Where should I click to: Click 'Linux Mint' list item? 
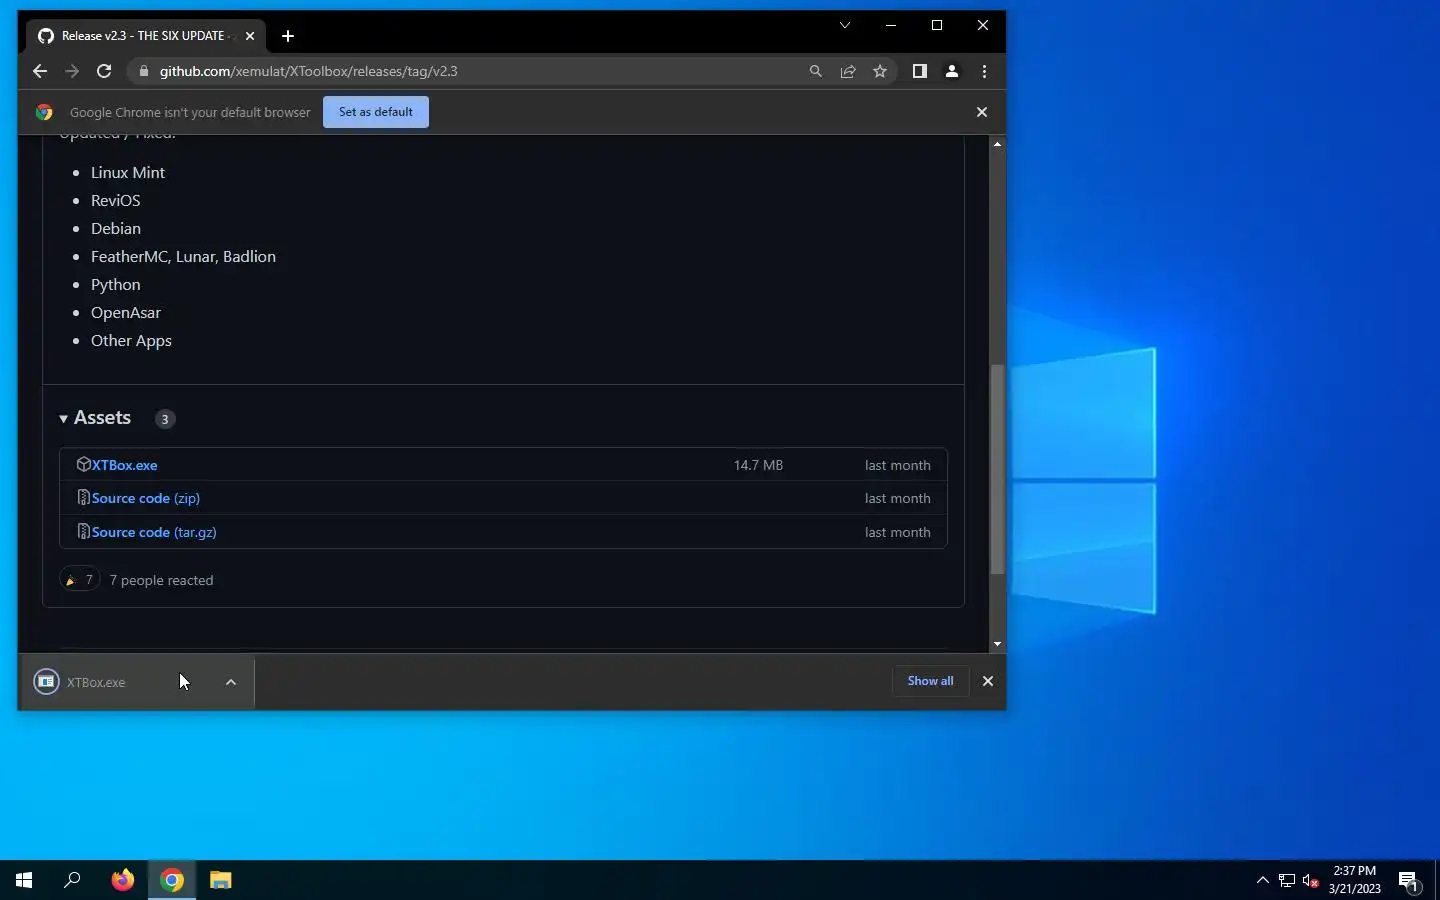[128, 173]
